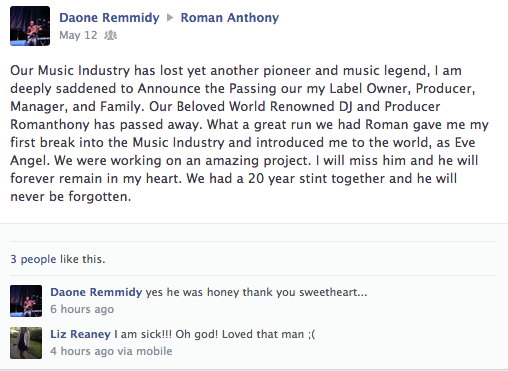Show the 3 people who like this

(33, 259)
